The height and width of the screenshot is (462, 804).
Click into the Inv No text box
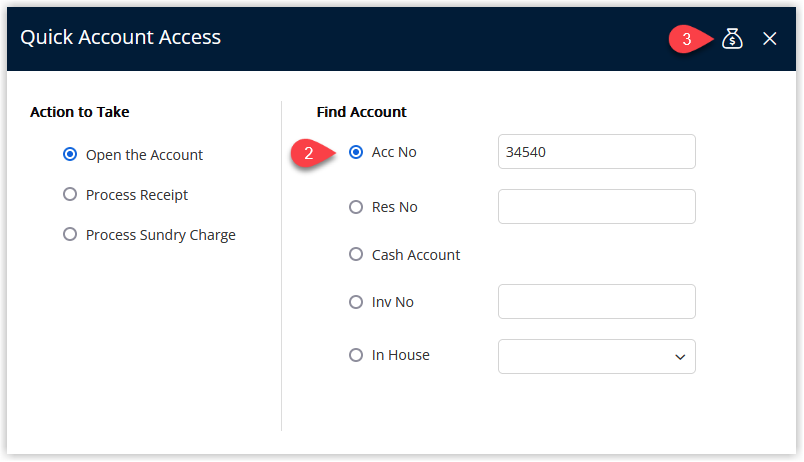point(596,302)
